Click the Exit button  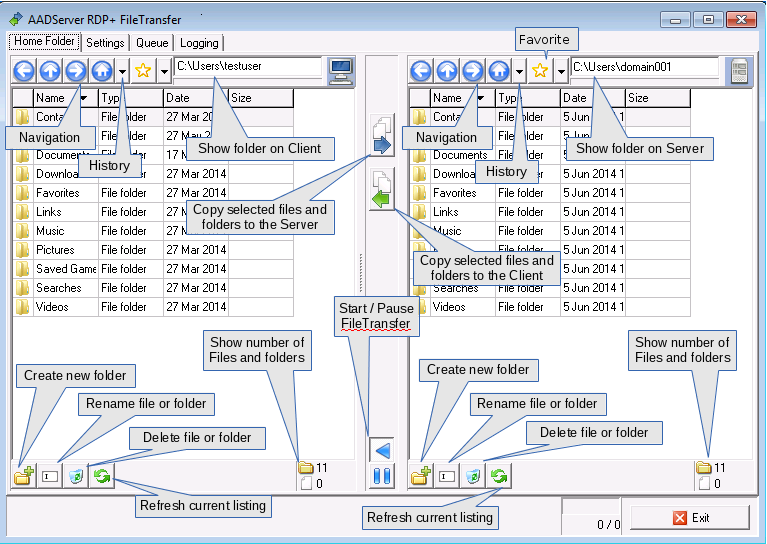(690, 517)
